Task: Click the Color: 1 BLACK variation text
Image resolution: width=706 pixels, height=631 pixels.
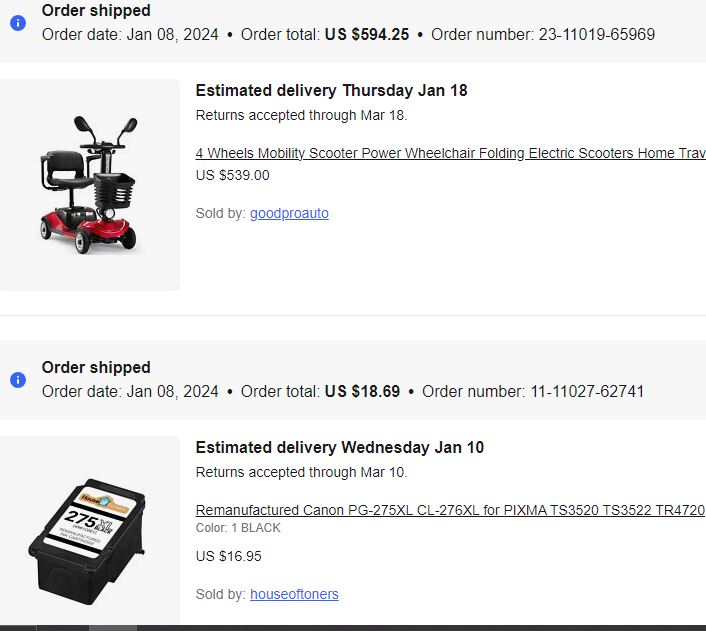Action: click(238, 528)
